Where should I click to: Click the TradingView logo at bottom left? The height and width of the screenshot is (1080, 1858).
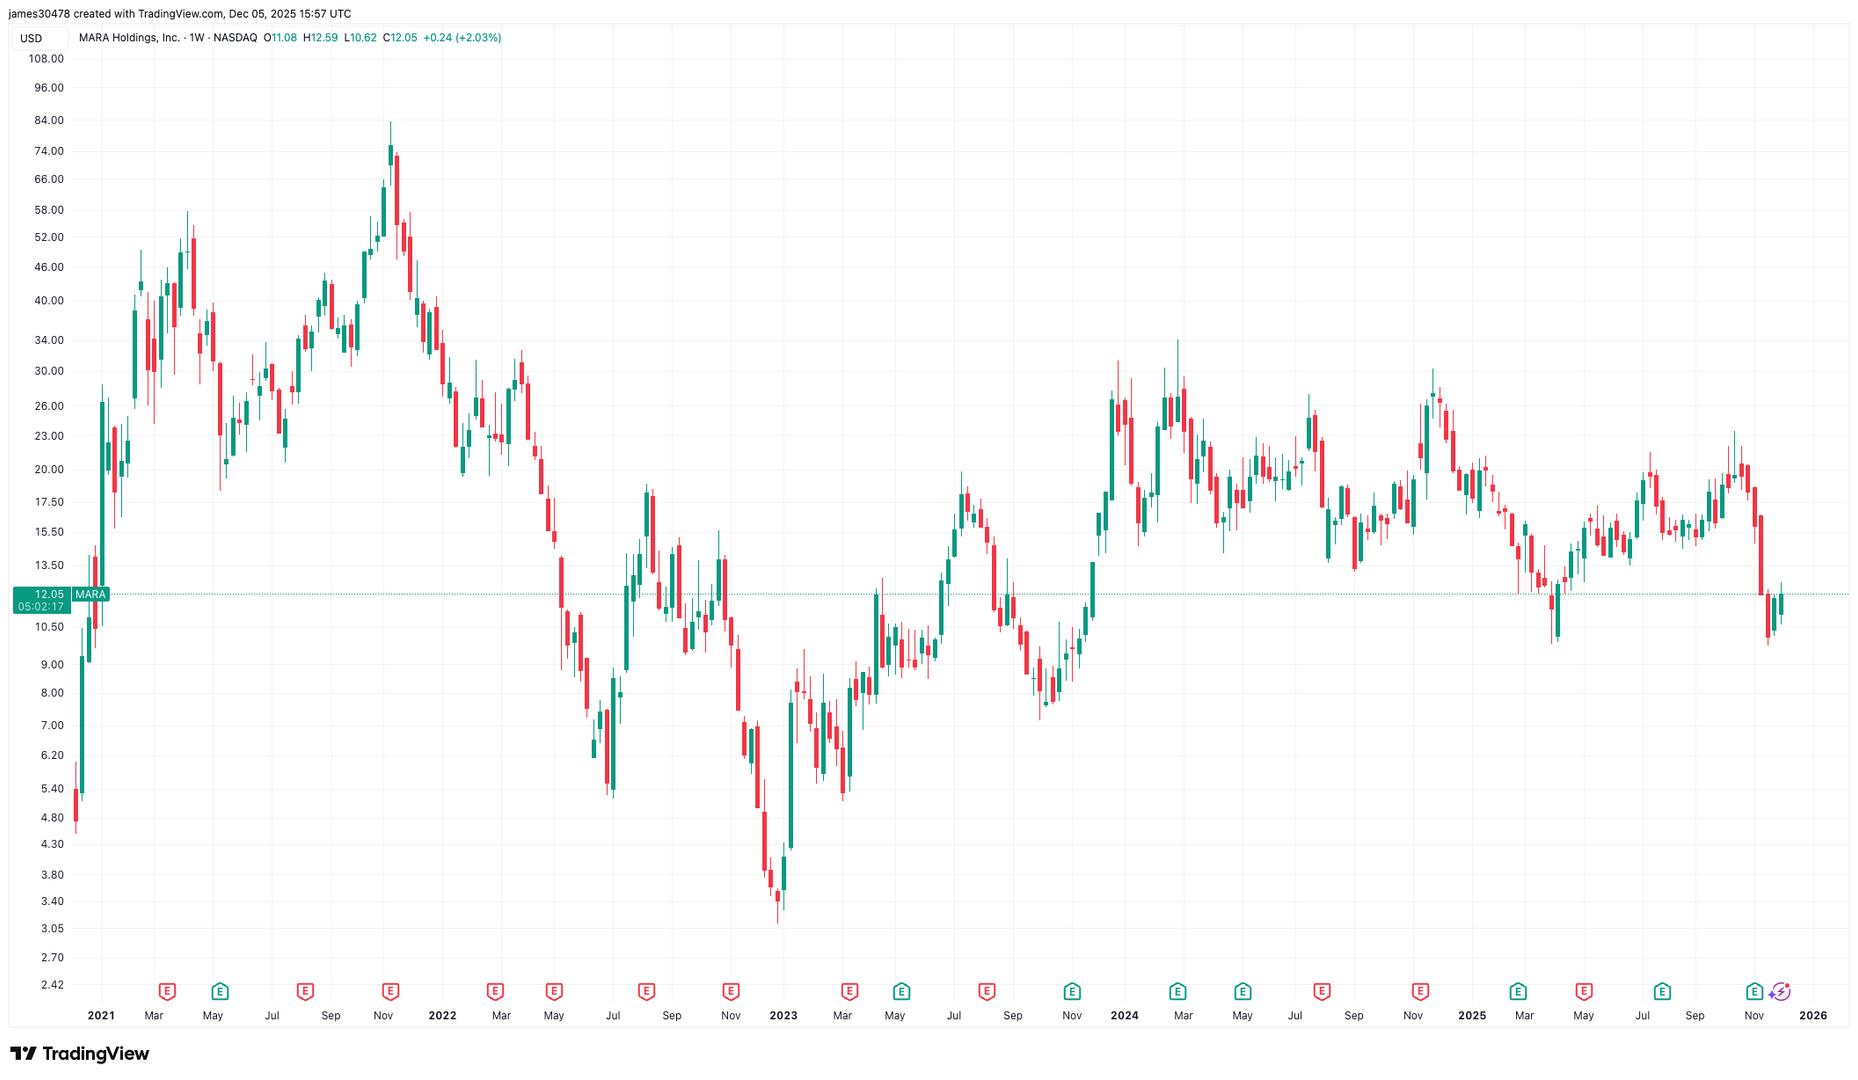click(x=80, y=1053)
